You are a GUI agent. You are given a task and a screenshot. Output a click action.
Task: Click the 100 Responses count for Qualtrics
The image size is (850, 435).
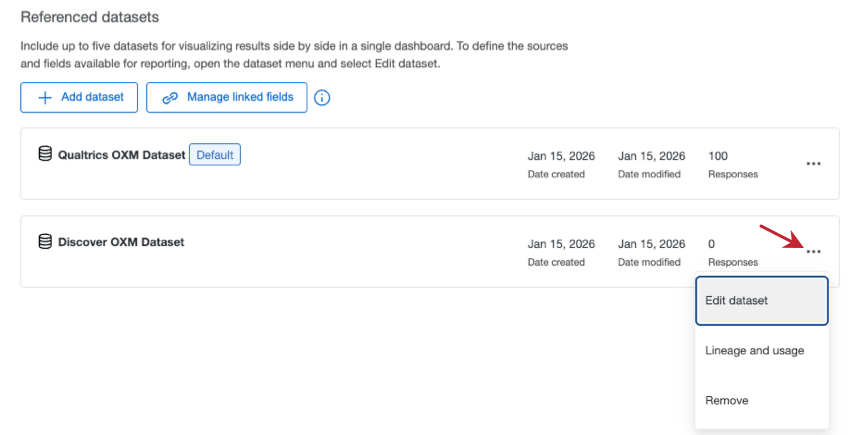click(718, 156)
